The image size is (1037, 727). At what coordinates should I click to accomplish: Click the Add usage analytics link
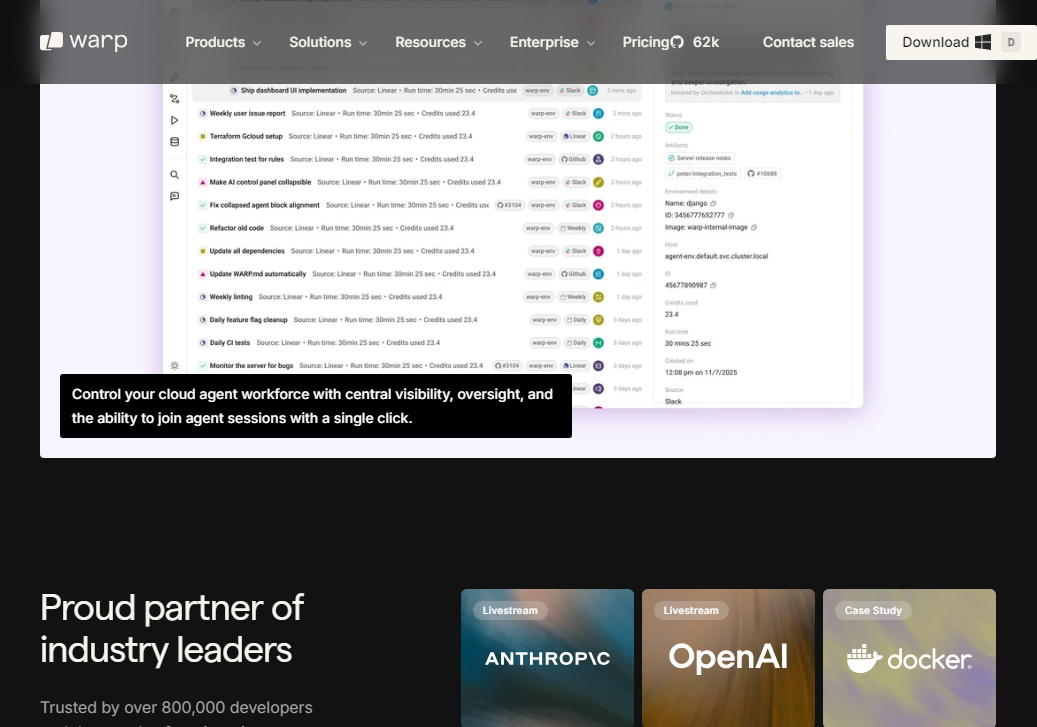coord(771,93)
